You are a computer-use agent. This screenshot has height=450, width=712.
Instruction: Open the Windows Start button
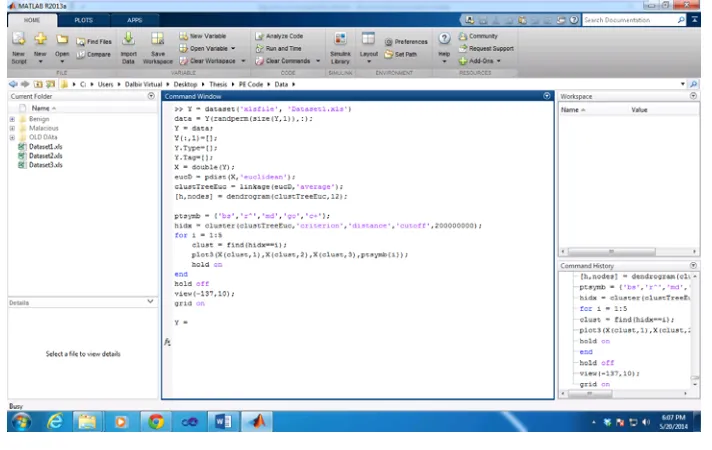point(21,421)
